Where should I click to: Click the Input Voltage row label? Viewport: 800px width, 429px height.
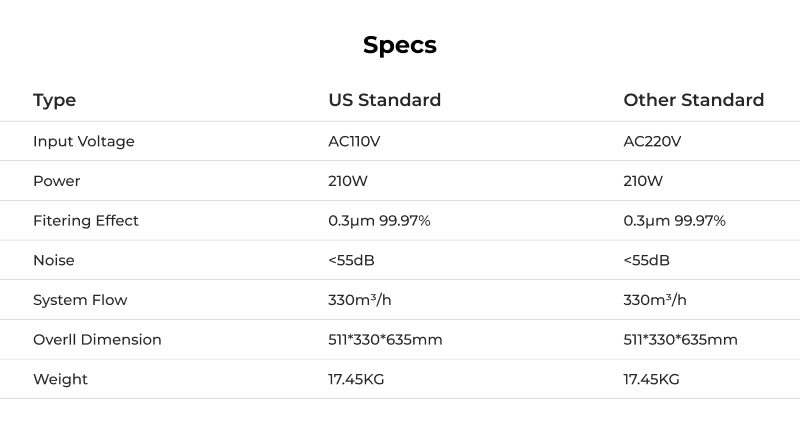click(83, 141)
